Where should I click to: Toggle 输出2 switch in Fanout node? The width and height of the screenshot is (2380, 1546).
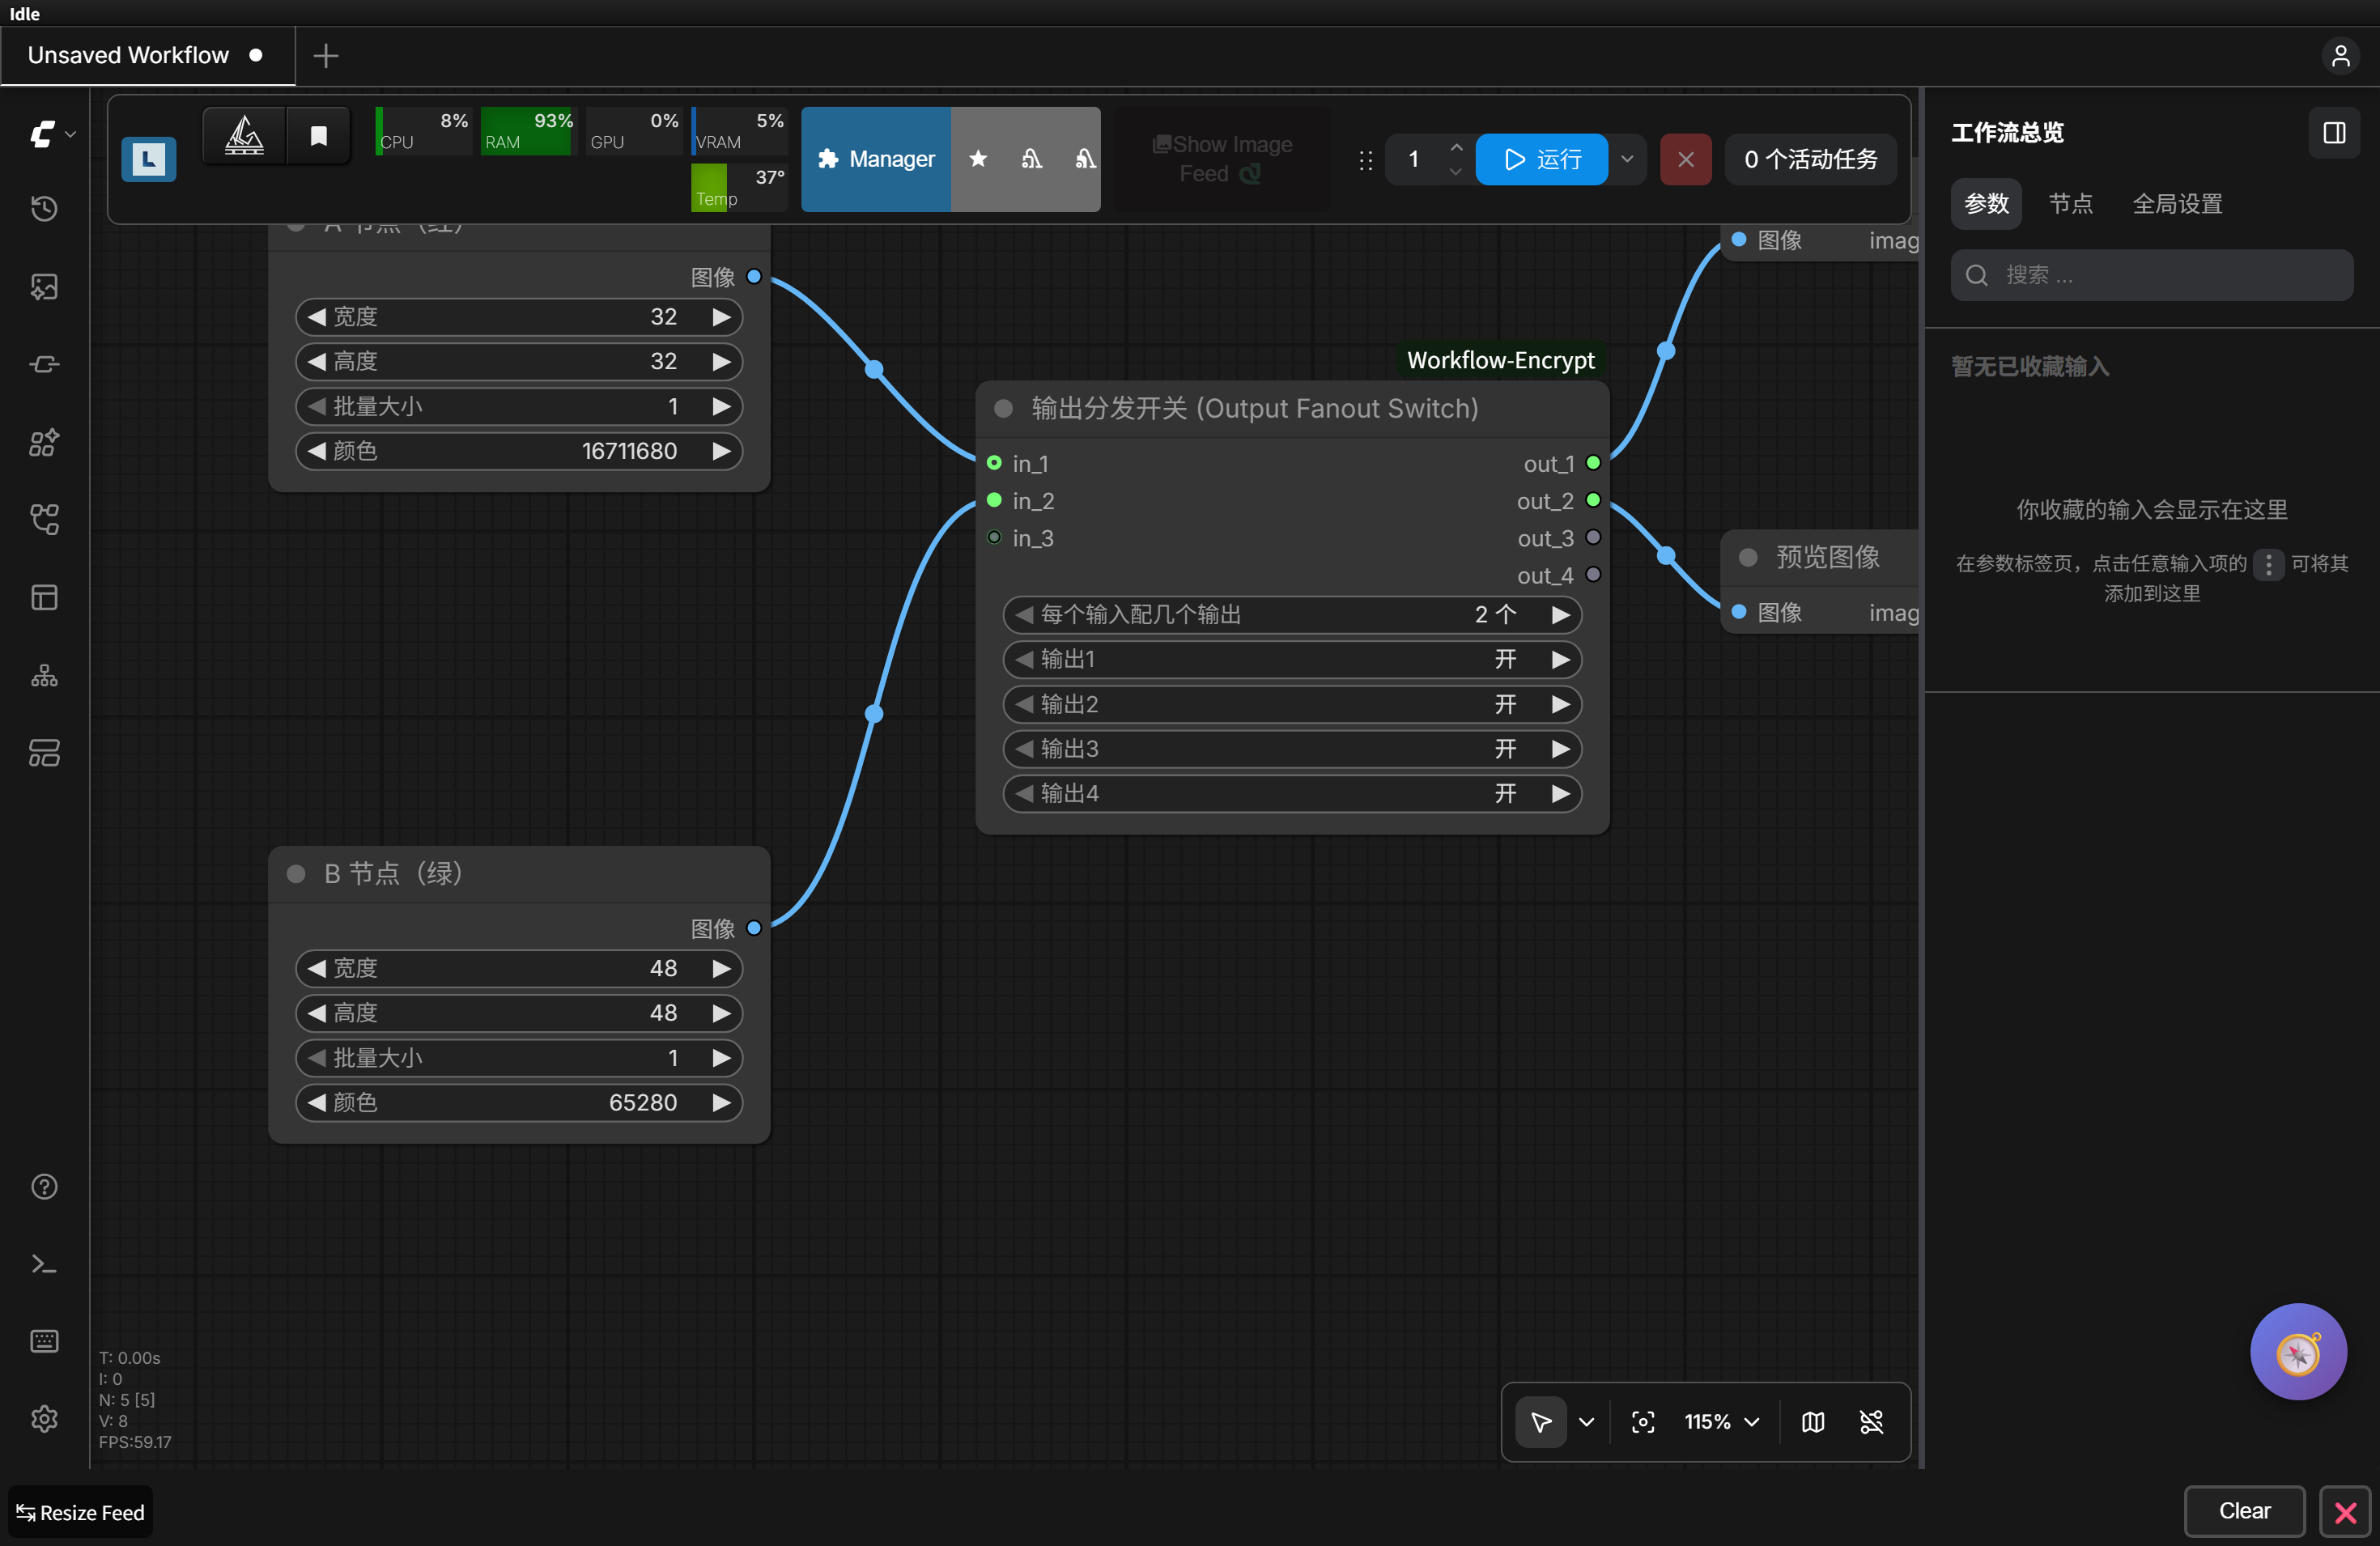pos(1292,704)
